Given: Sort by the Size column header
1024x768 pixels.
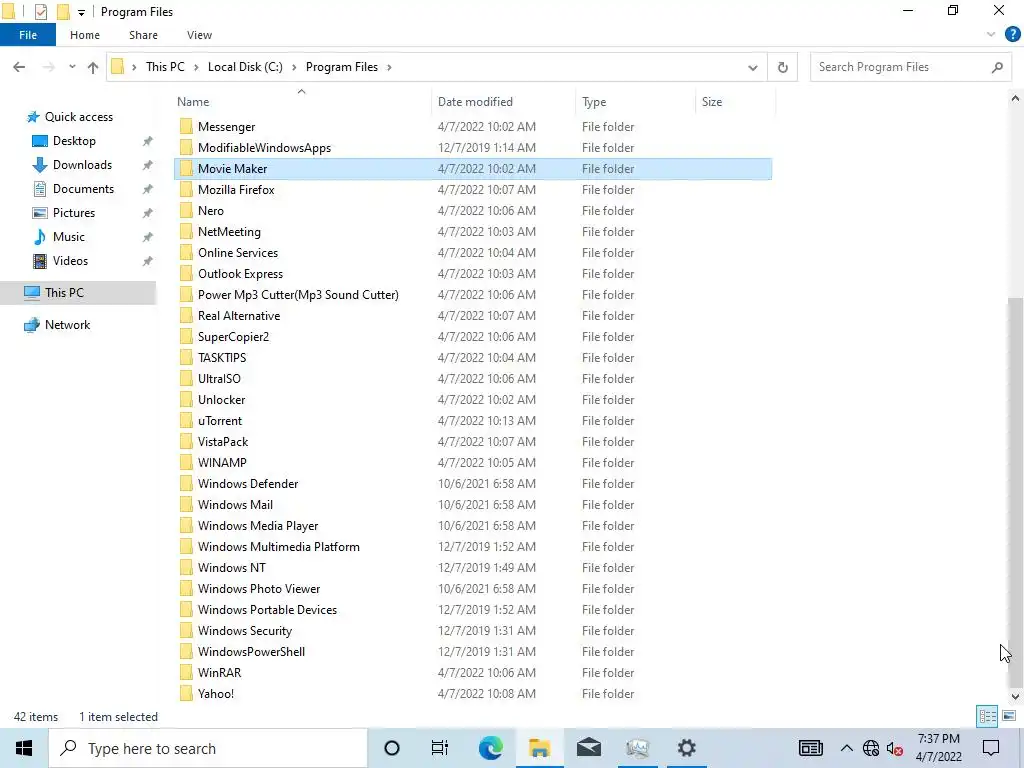Looking at the screenshot, I should 712,102.
